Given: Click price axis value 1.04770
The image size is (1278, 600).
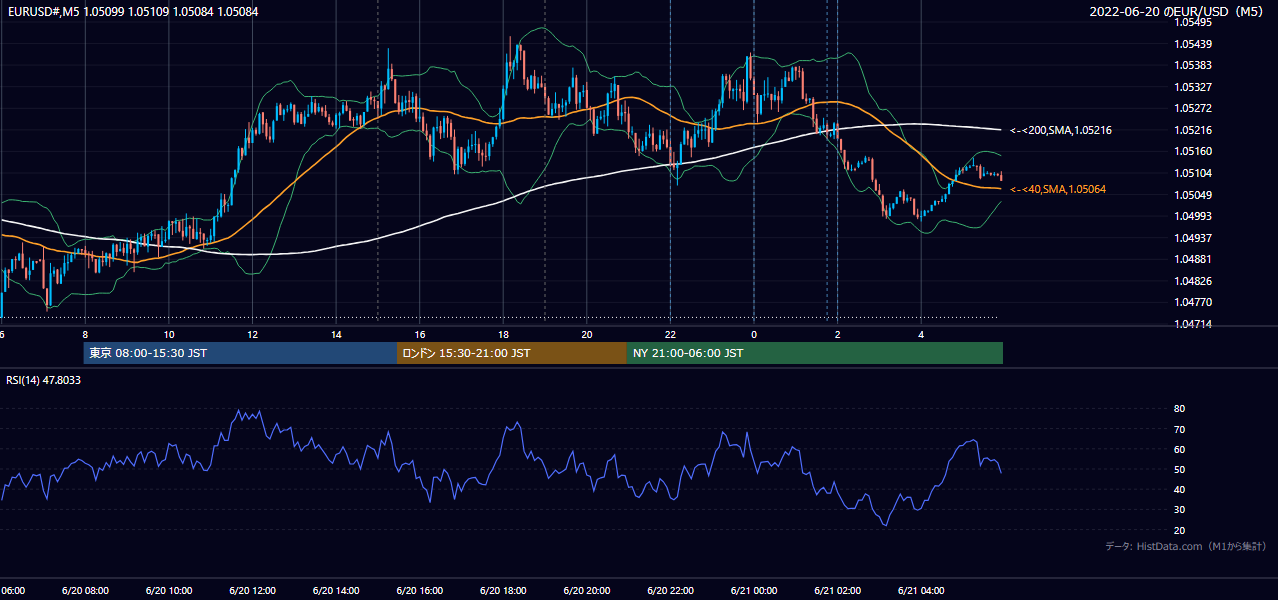Looking at the screenshot, I should (x=1193, y=302).
